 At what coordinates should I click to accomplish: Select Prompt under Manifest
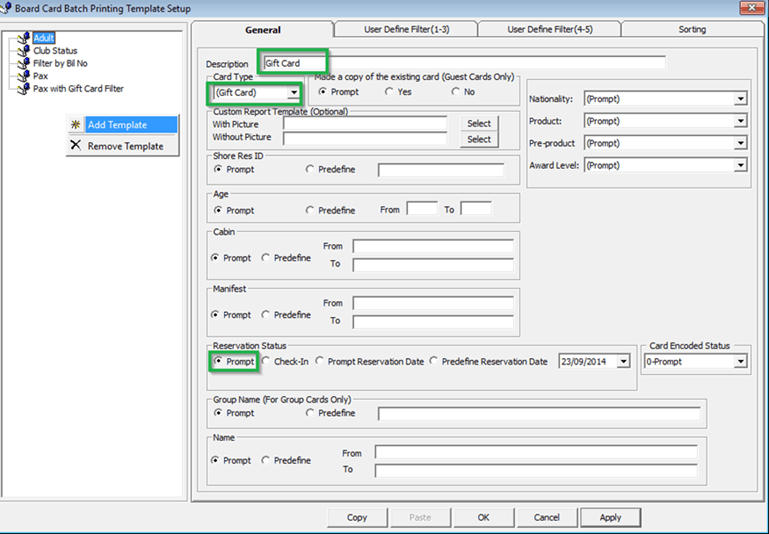click(x=215, y=314)
